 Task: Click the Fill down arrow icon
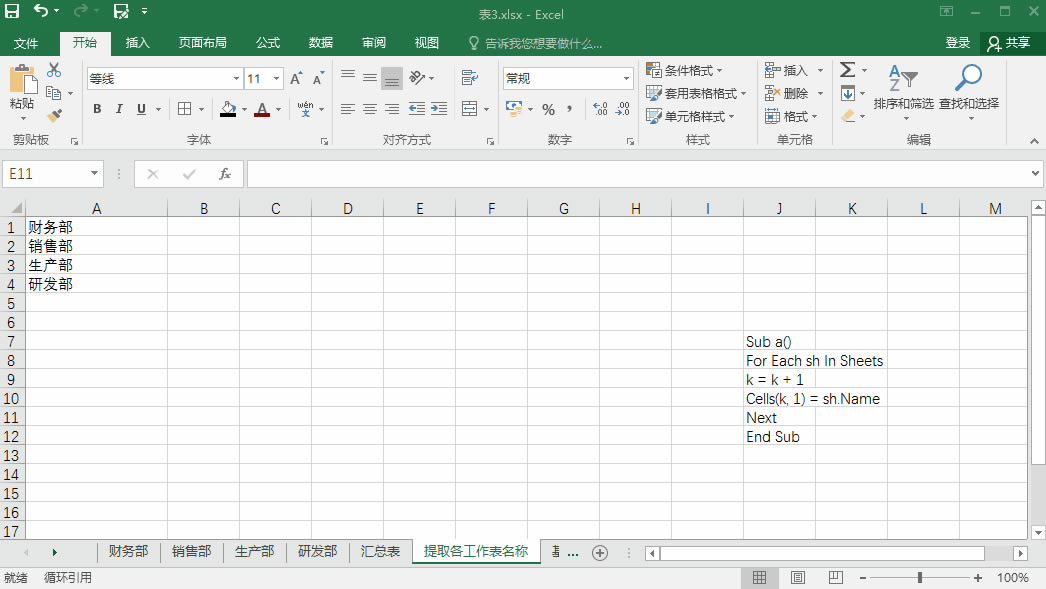848,93
